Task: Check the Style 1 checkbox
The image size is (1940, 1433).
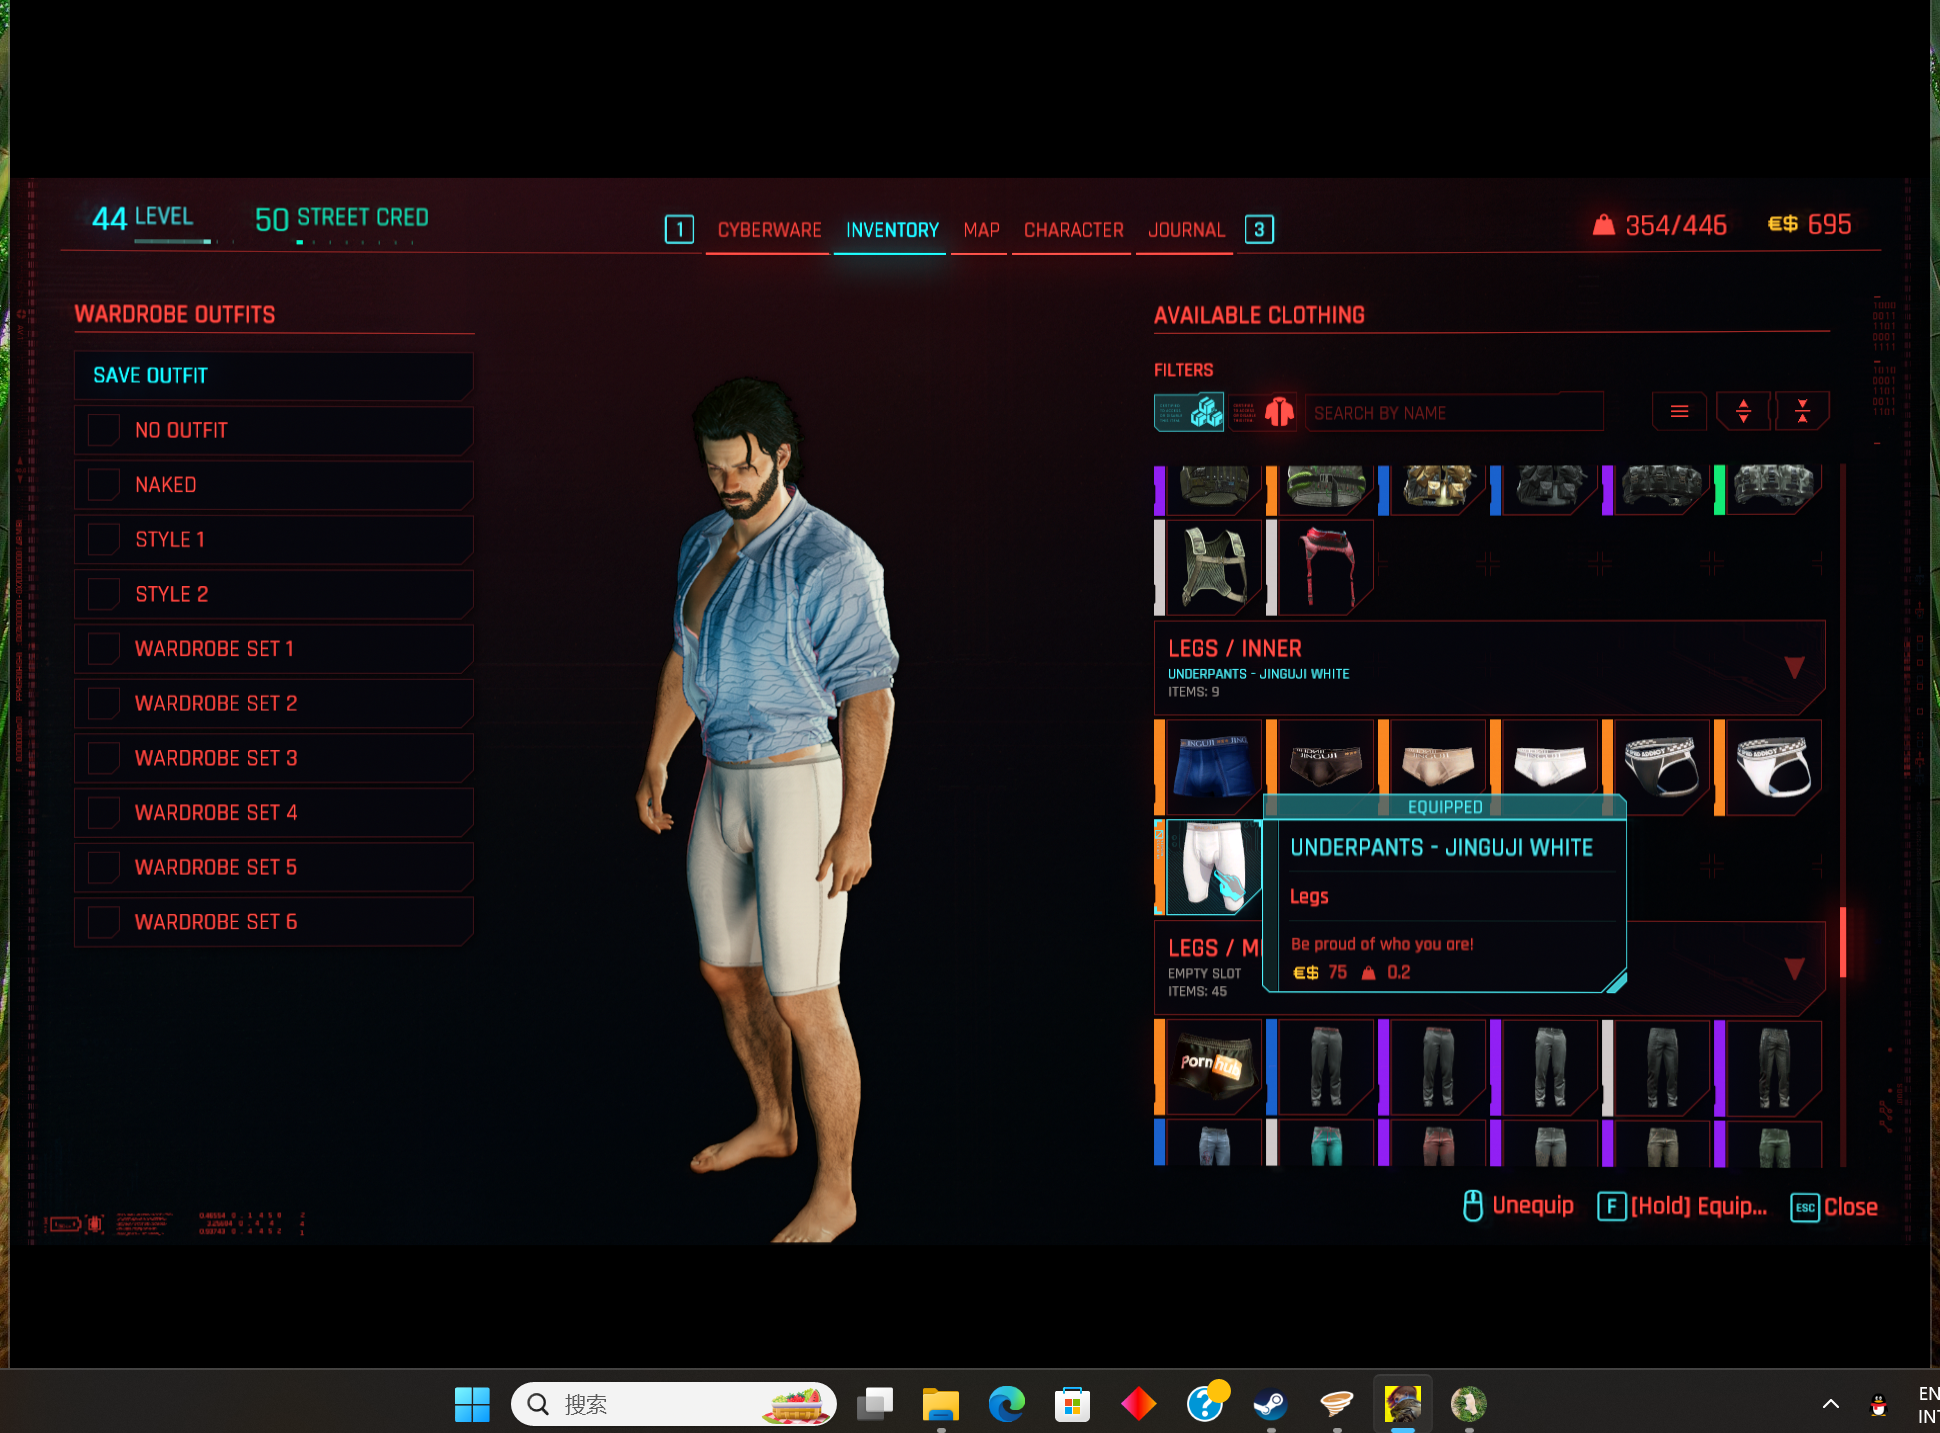Action: [x=104, y=540]
